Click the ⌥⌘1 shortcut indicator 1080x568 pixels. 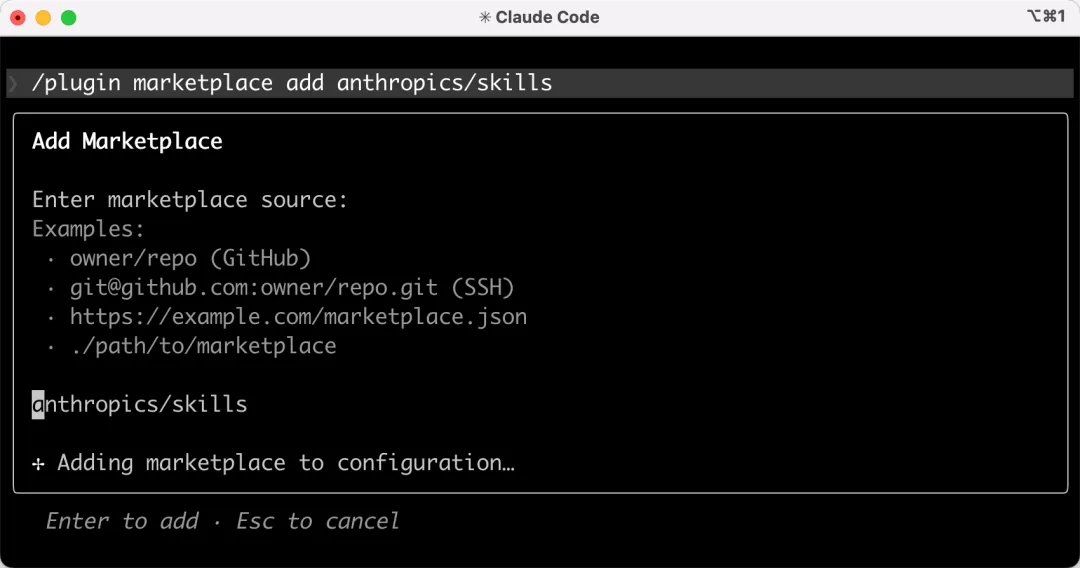tap(1046, 16)
